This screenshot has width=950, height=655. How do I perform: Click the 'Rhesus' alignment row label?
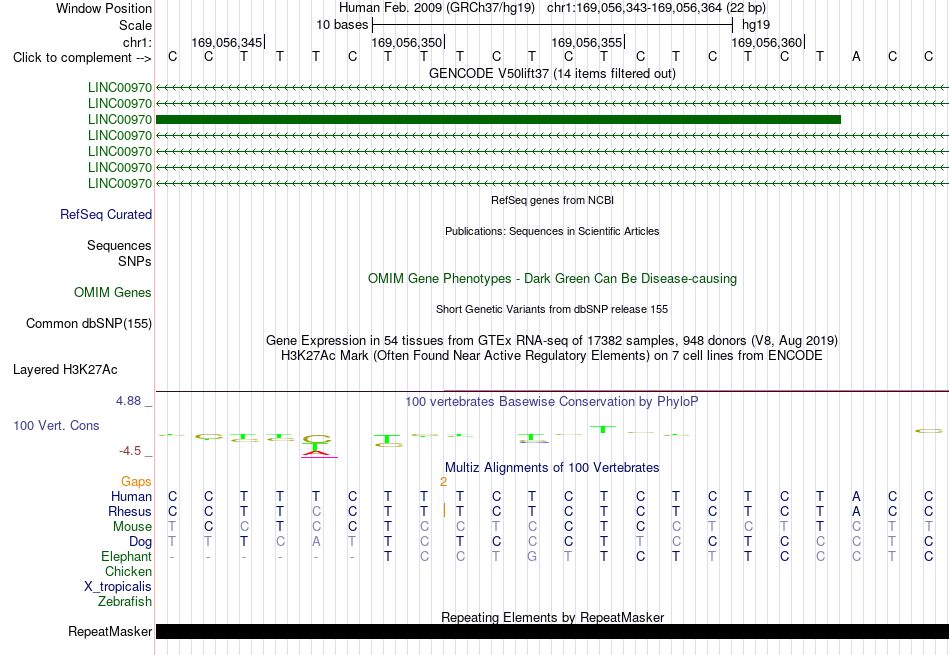click(130, 511)
